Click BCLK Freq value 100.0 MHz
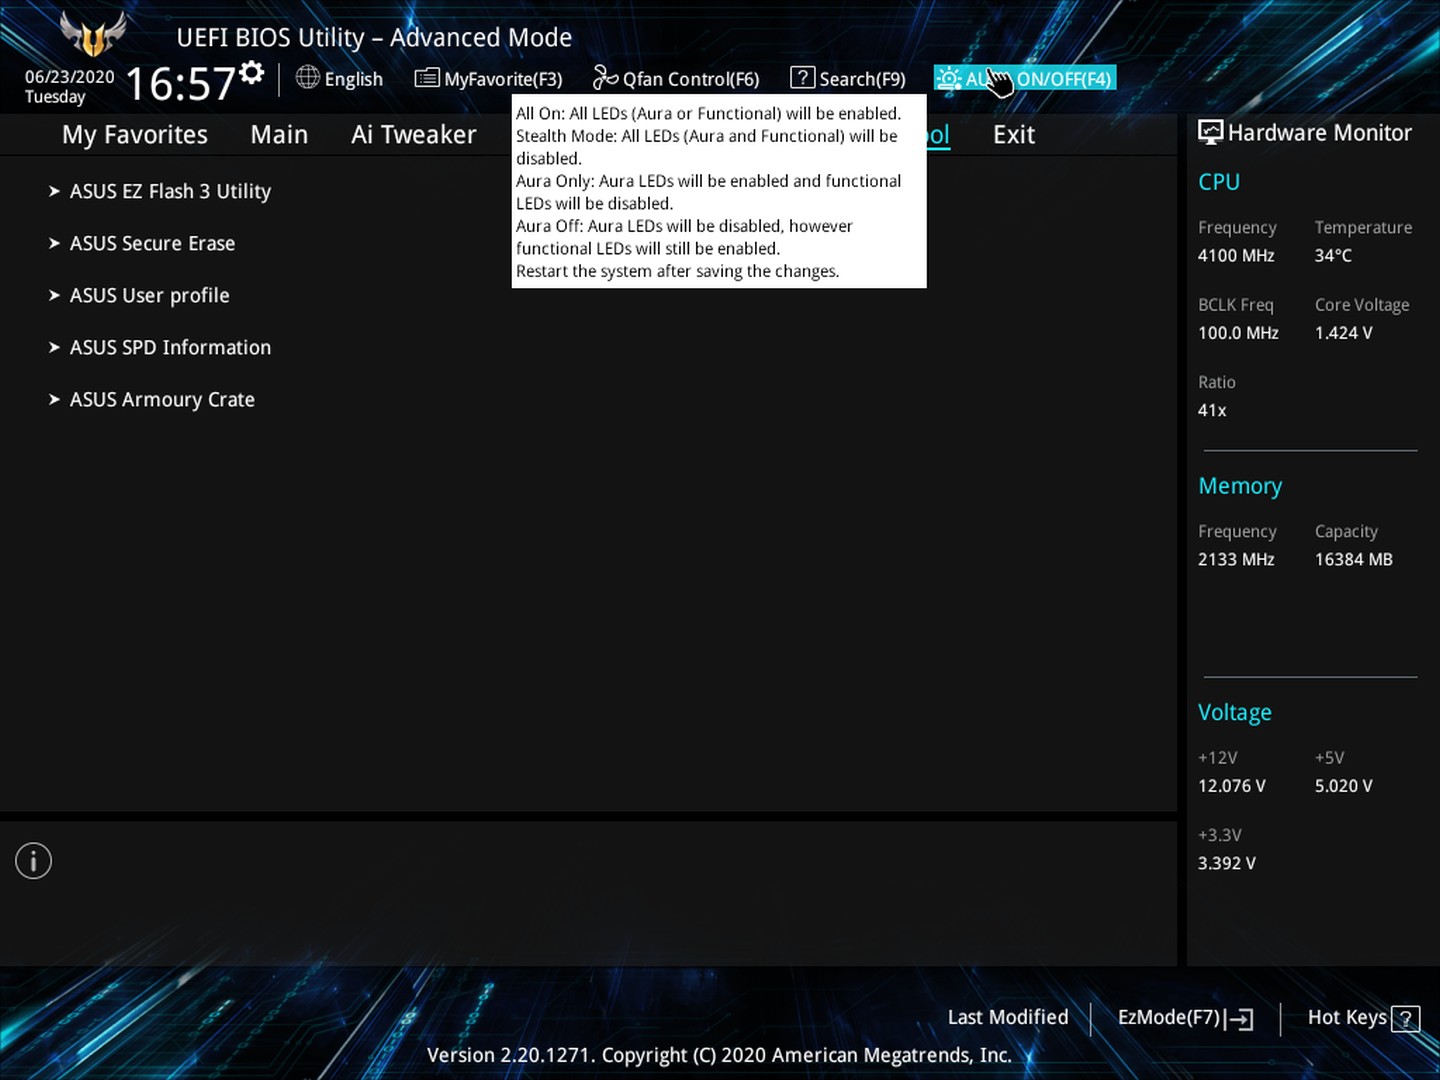 [x=1238, y=333]
